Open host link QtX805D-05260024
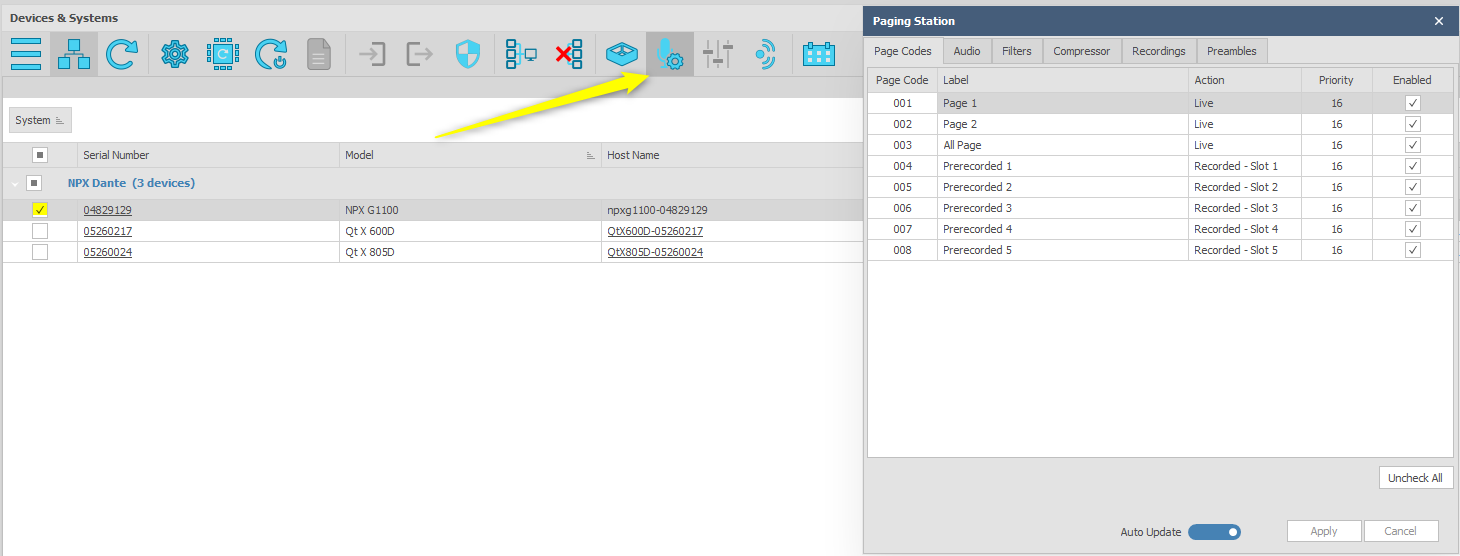 (x=655, y=252)
